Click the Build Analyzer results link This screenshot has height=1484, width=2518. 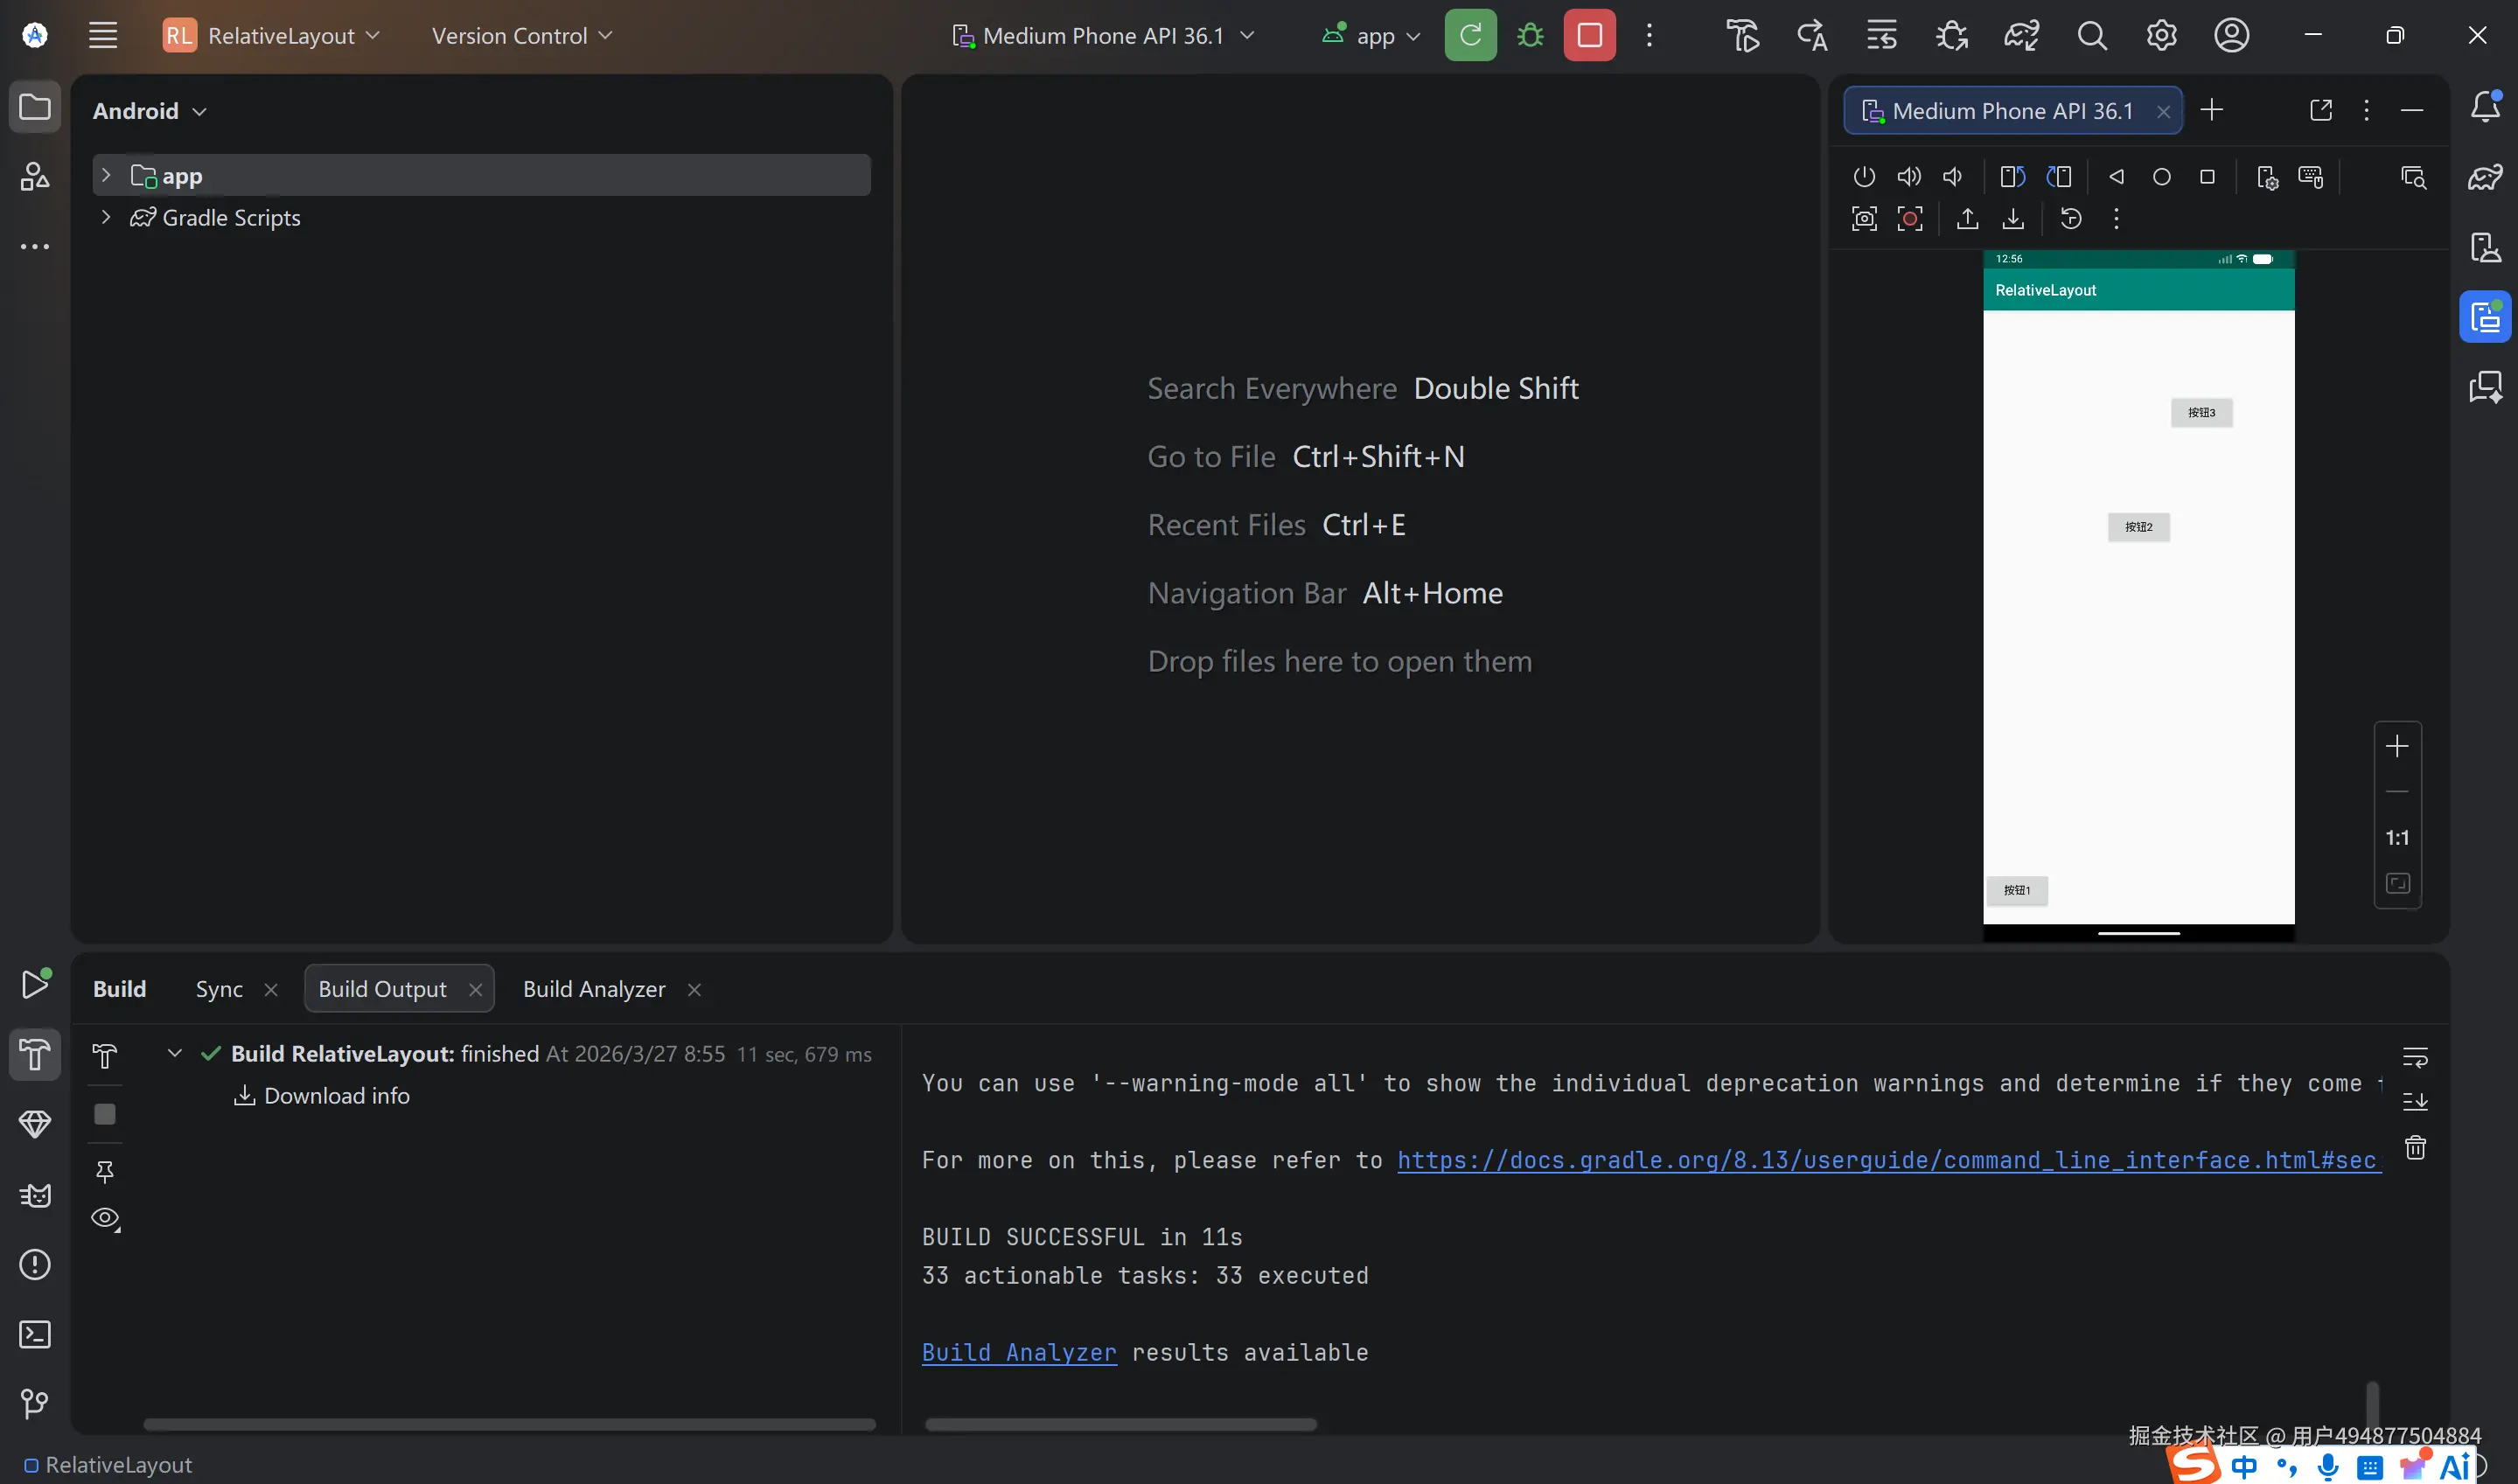1018,1352
